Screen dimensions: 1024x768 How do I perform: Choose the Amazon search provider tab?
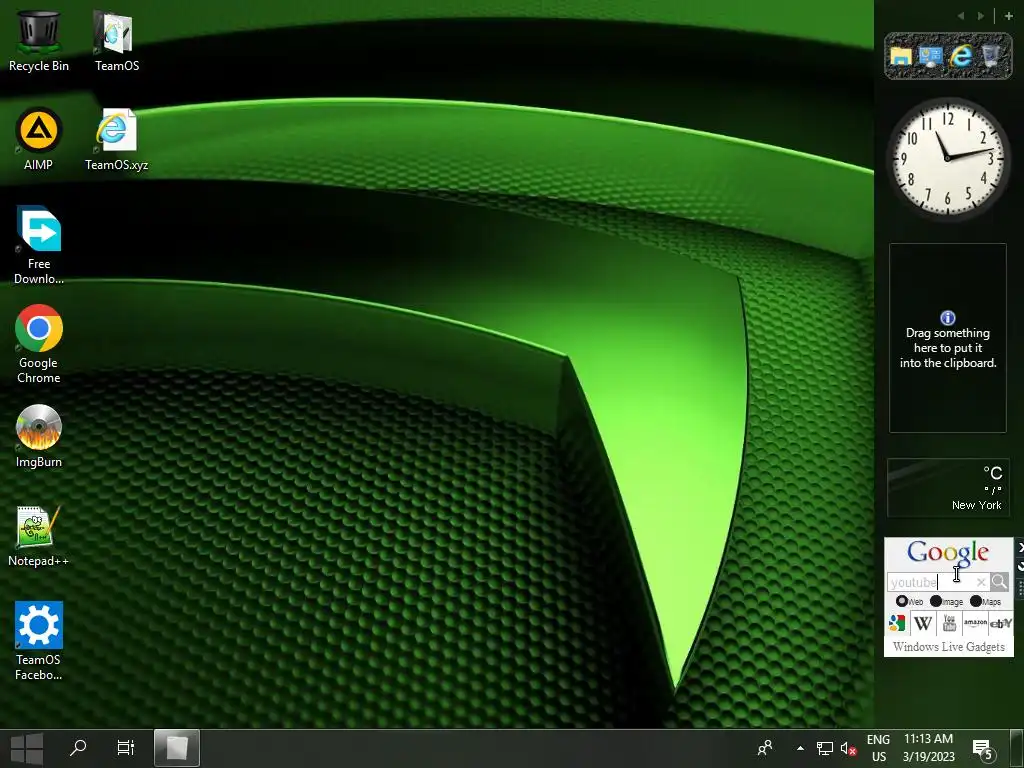[x=975, y=623]
